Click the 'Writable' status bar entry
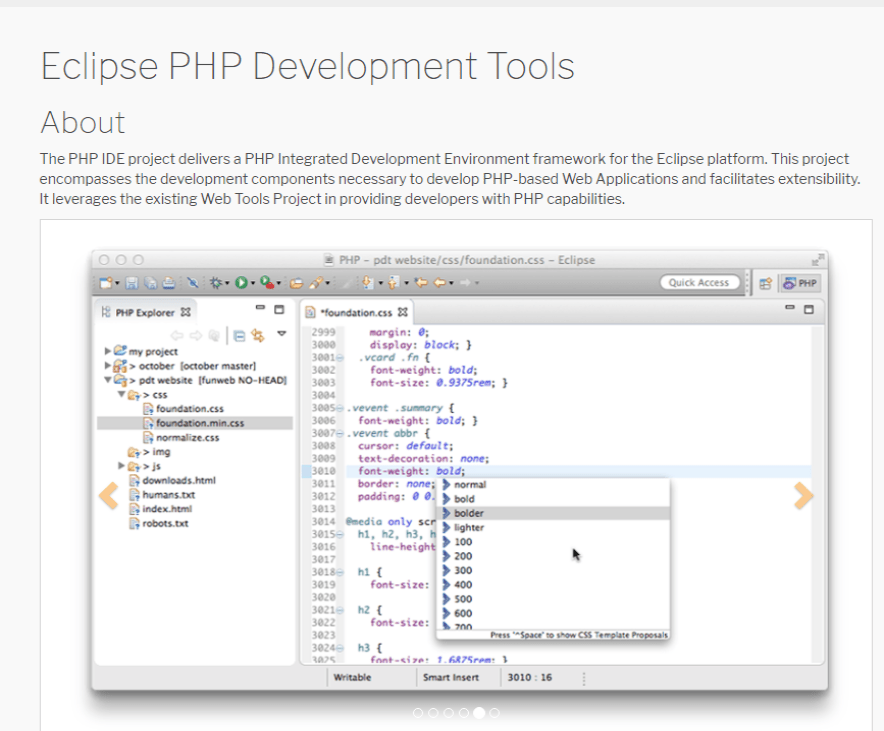 (352, 677)
